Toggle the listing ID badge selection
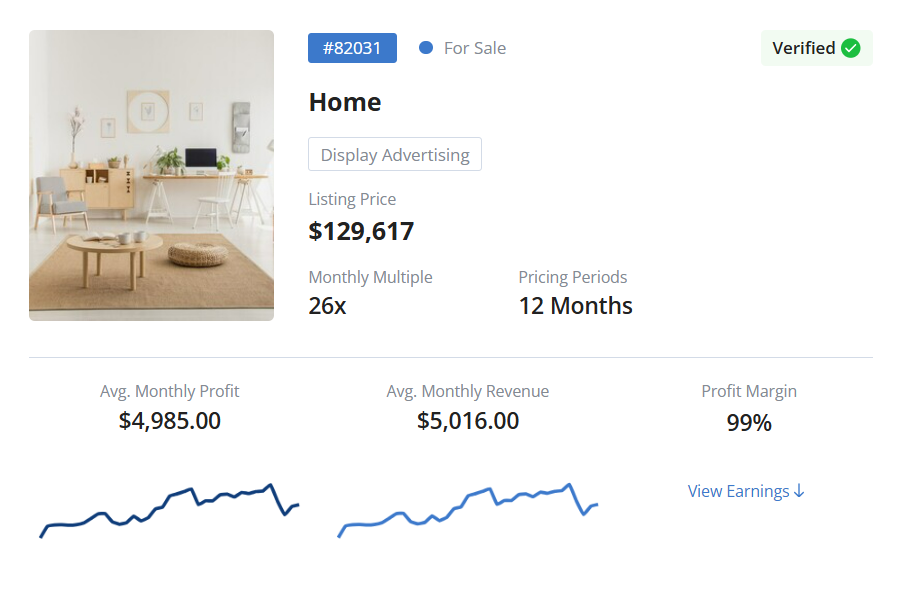Screen dimensions: 902x598 click(352, 47)
